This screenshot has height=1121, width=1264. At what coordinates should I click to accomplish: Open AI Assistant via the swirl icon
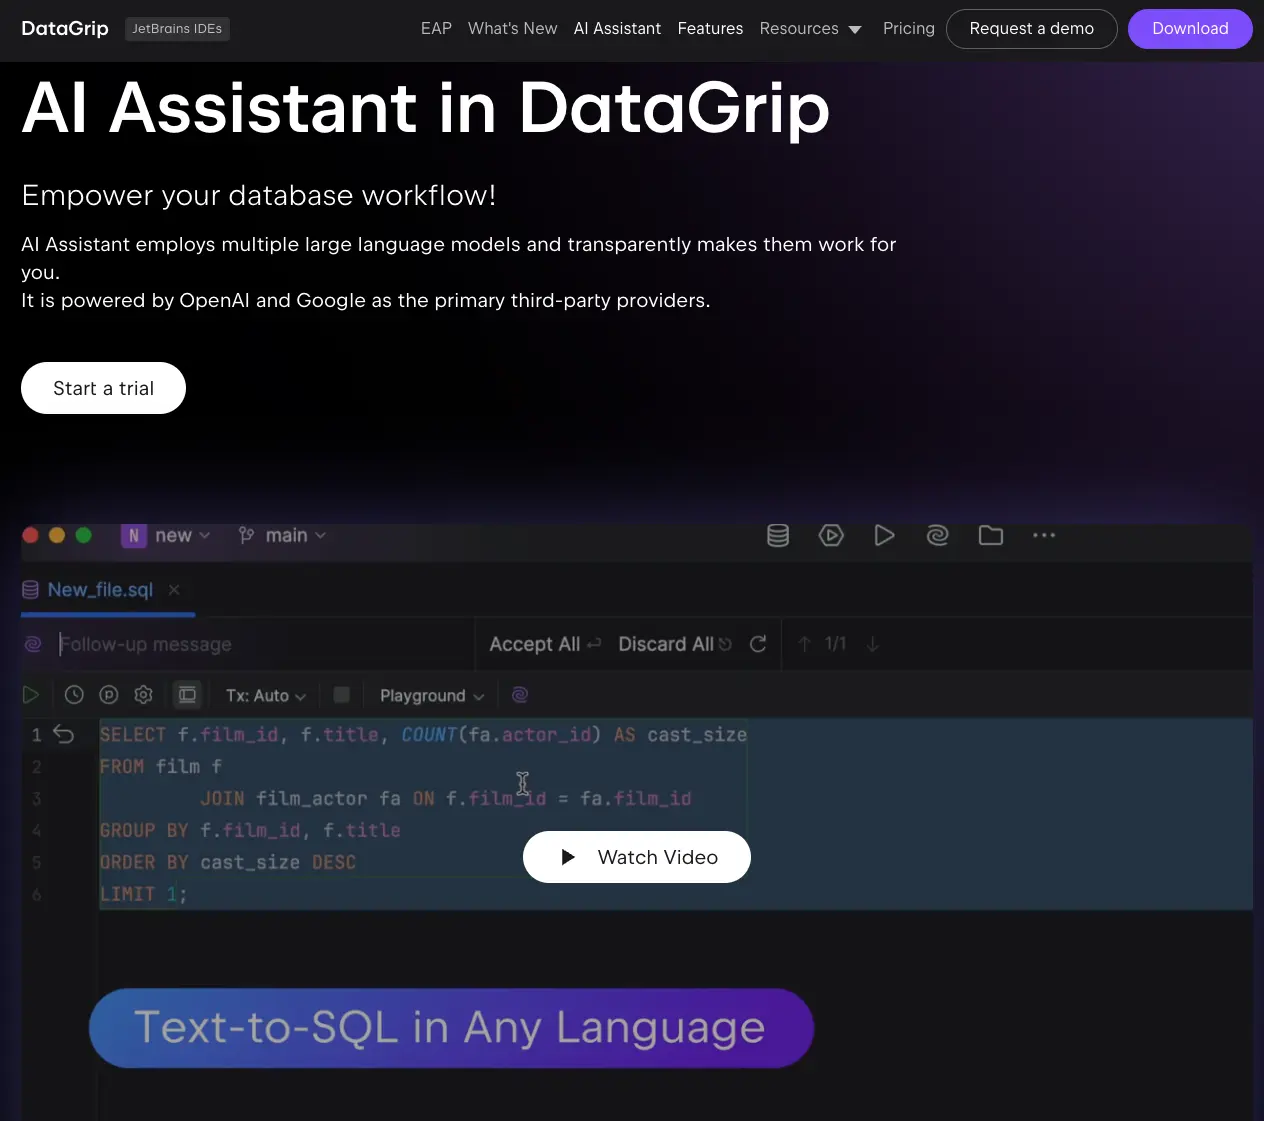coord(937,535)
